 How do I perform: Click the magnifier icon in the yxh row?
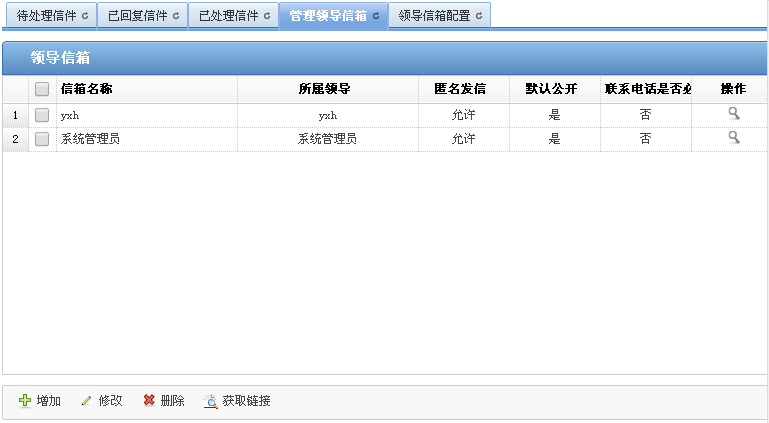point(733,114)
